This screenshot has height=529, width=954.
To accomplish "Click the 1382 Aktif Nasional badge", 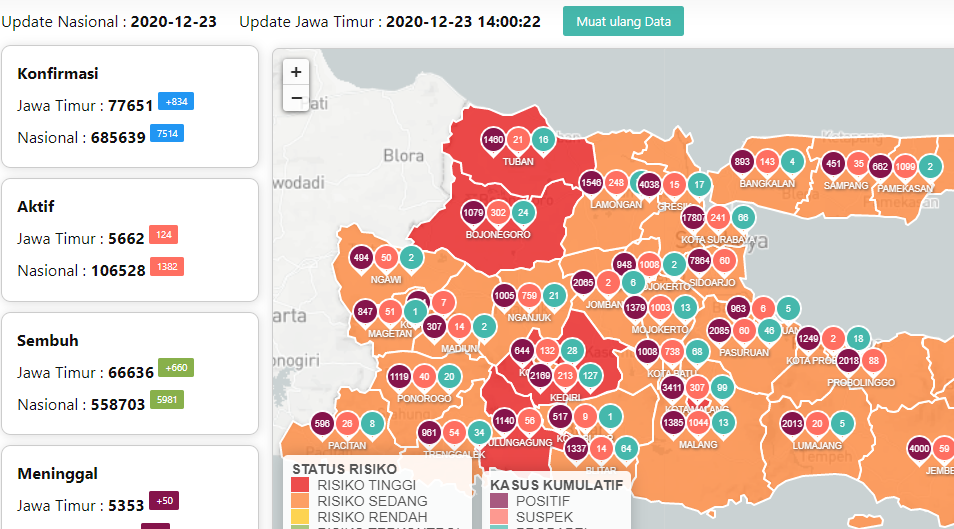I will point(167,267).
